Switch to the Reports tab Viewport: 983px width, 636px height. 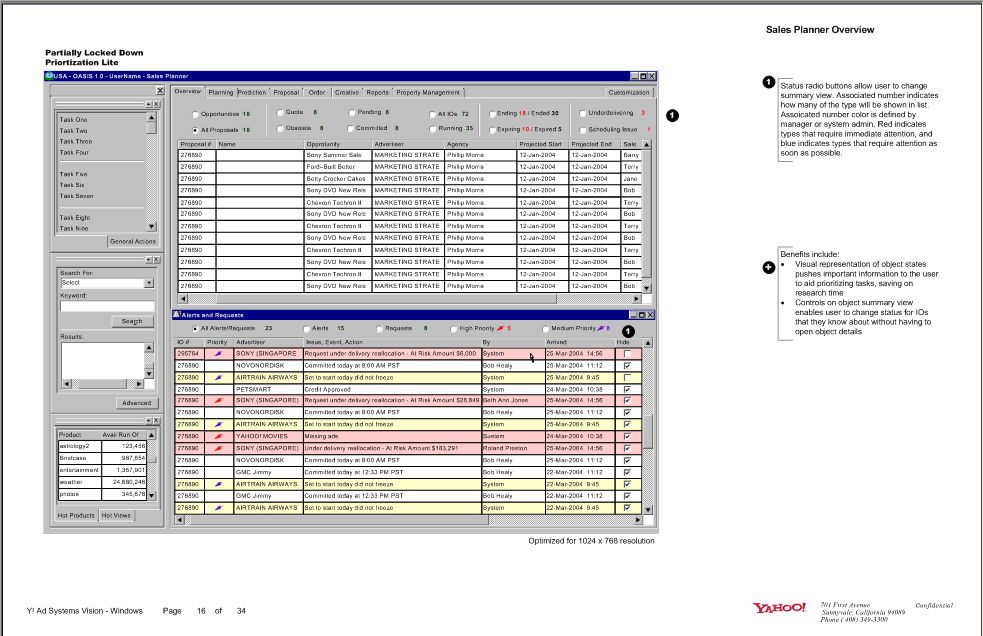378,91
